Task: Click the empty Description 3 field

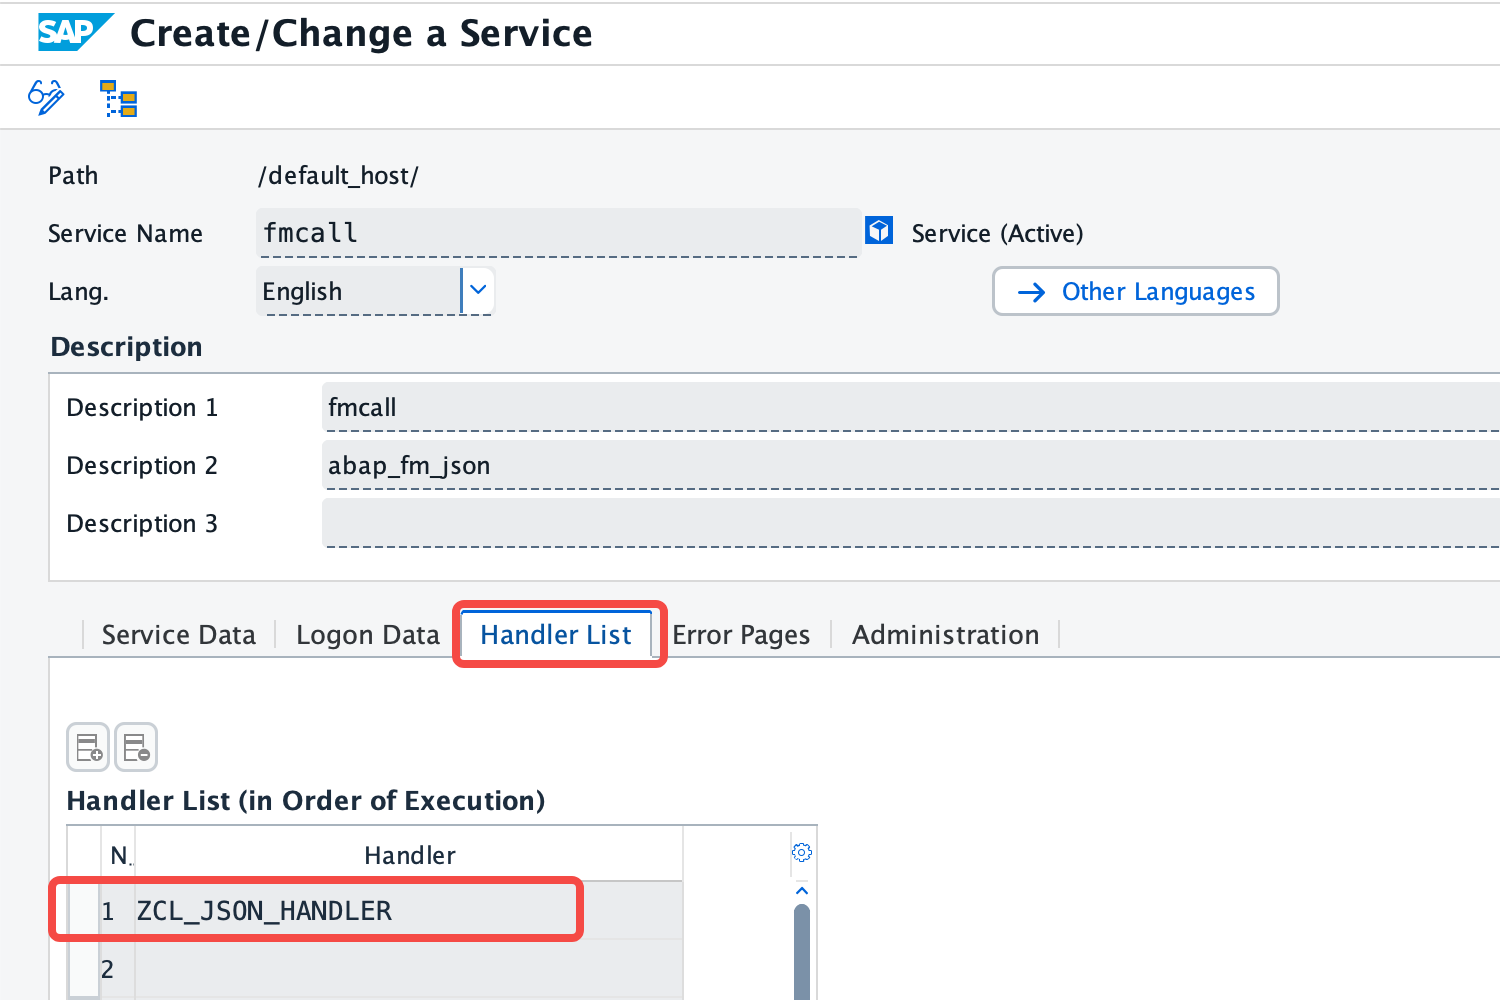Action: [911, 523]
